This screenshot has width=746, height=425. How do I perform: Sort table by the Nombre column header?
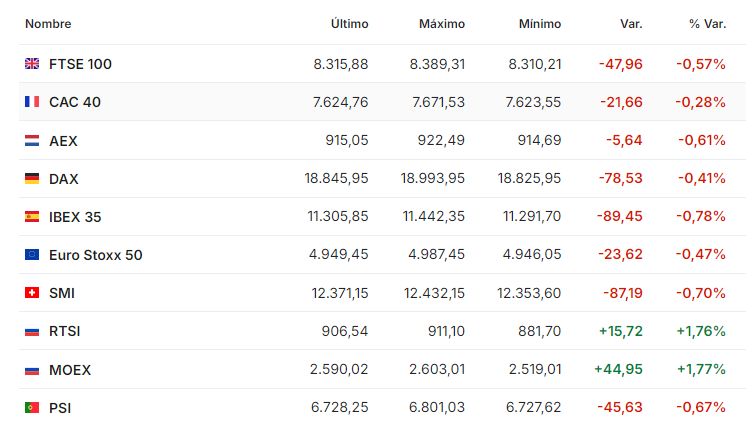pyautogui.click(x=48, y=24)
